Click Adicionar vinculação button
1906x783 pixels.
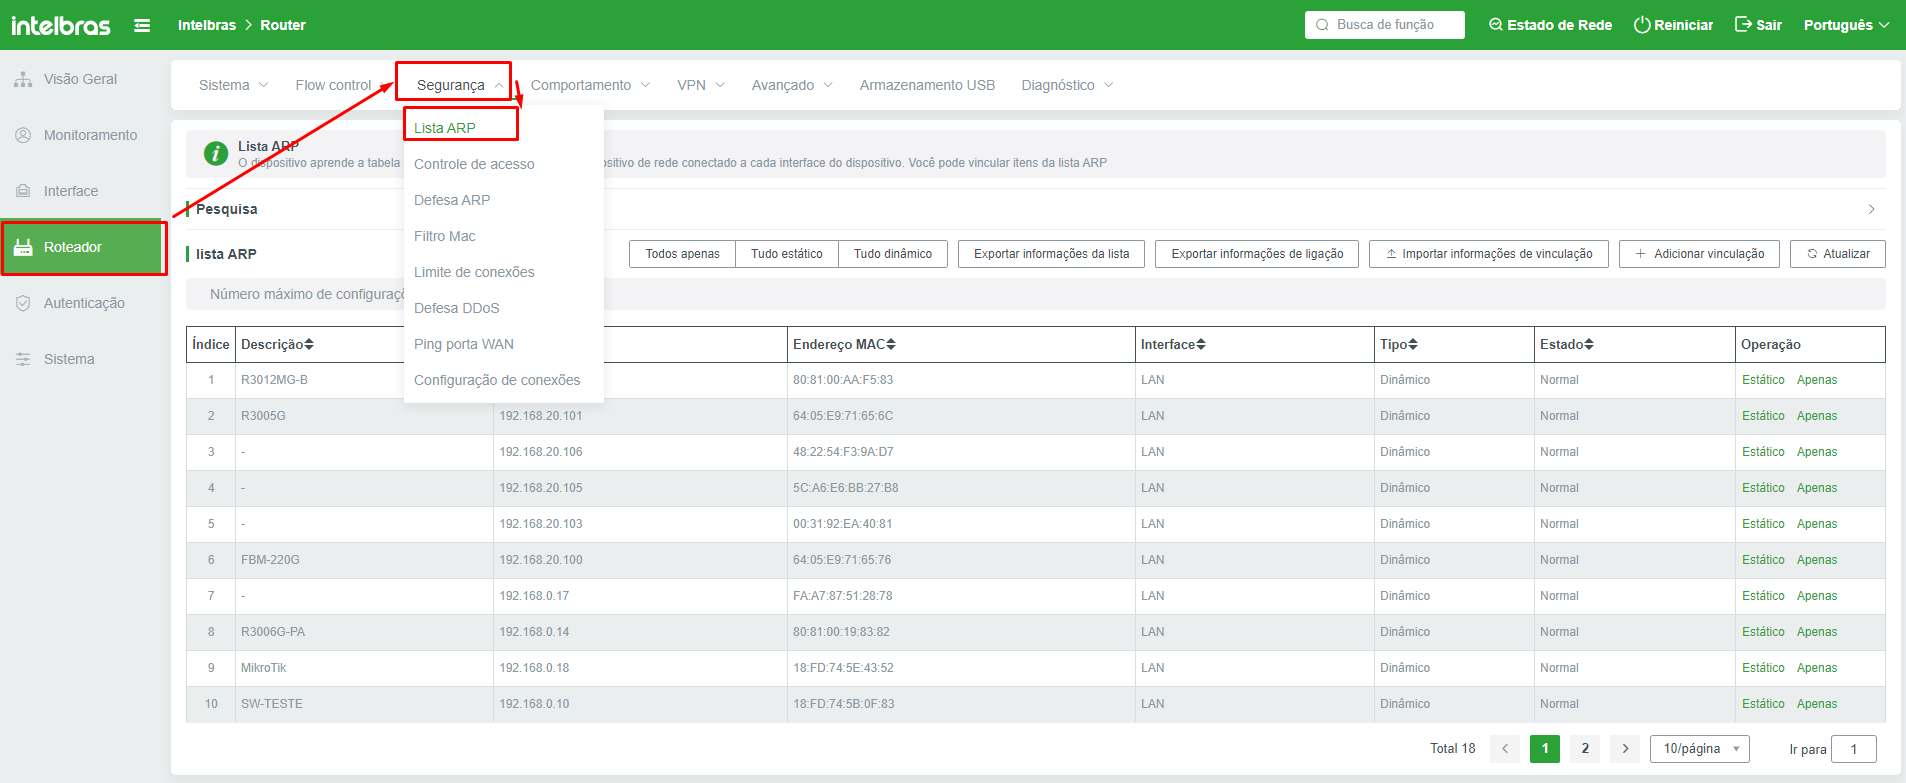point(1700,254)
